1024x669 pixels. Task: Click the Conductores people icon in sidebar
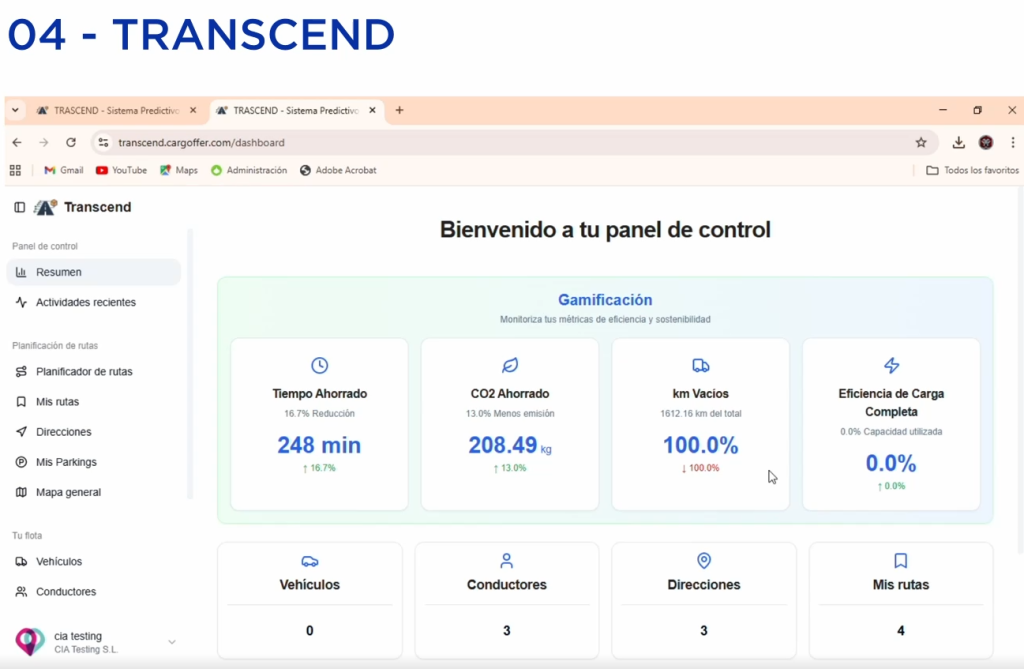click(21, 592)
